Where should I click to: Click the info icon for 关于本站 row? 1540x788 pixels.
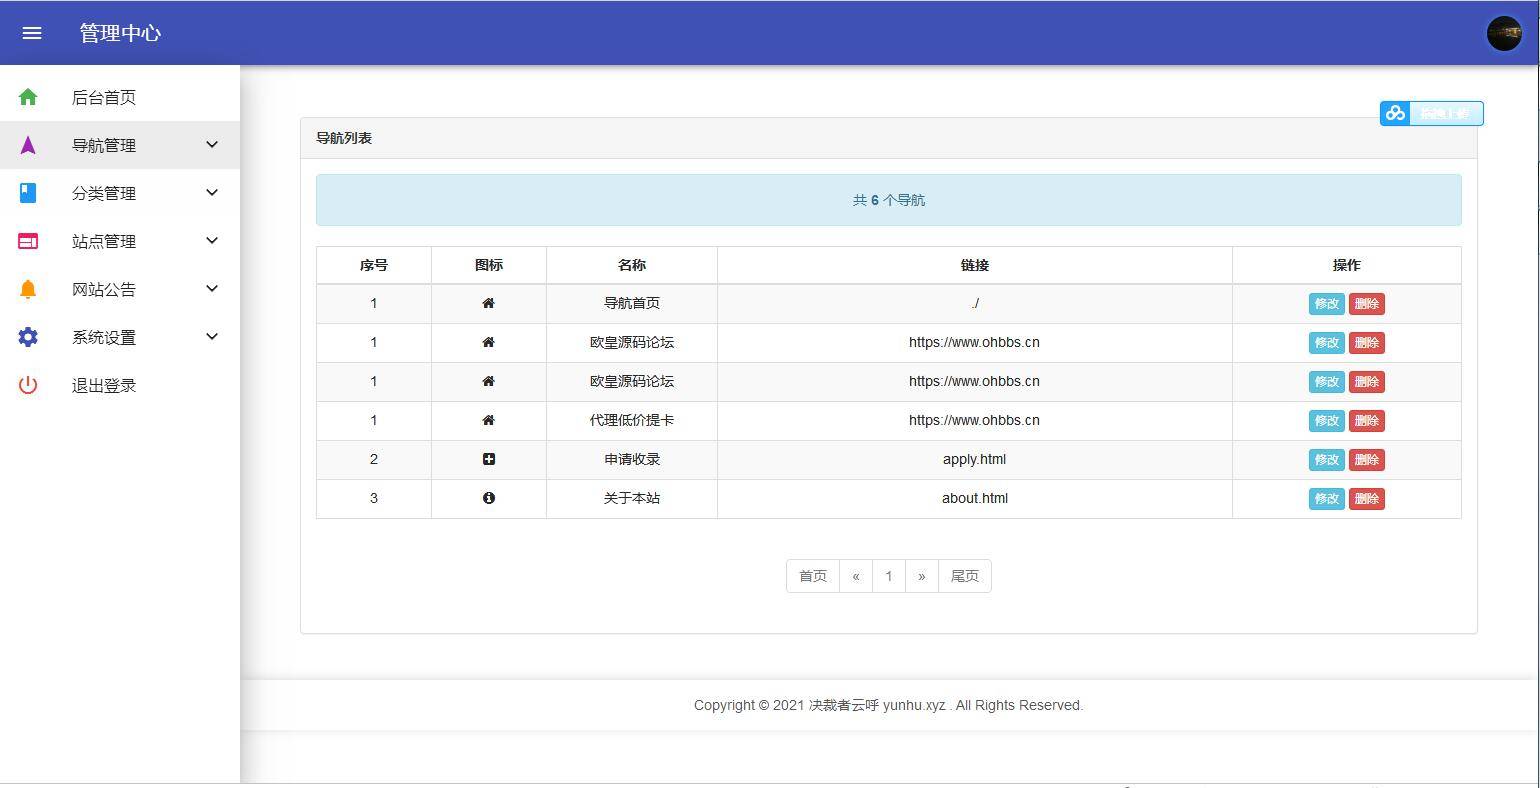(488, 498)
